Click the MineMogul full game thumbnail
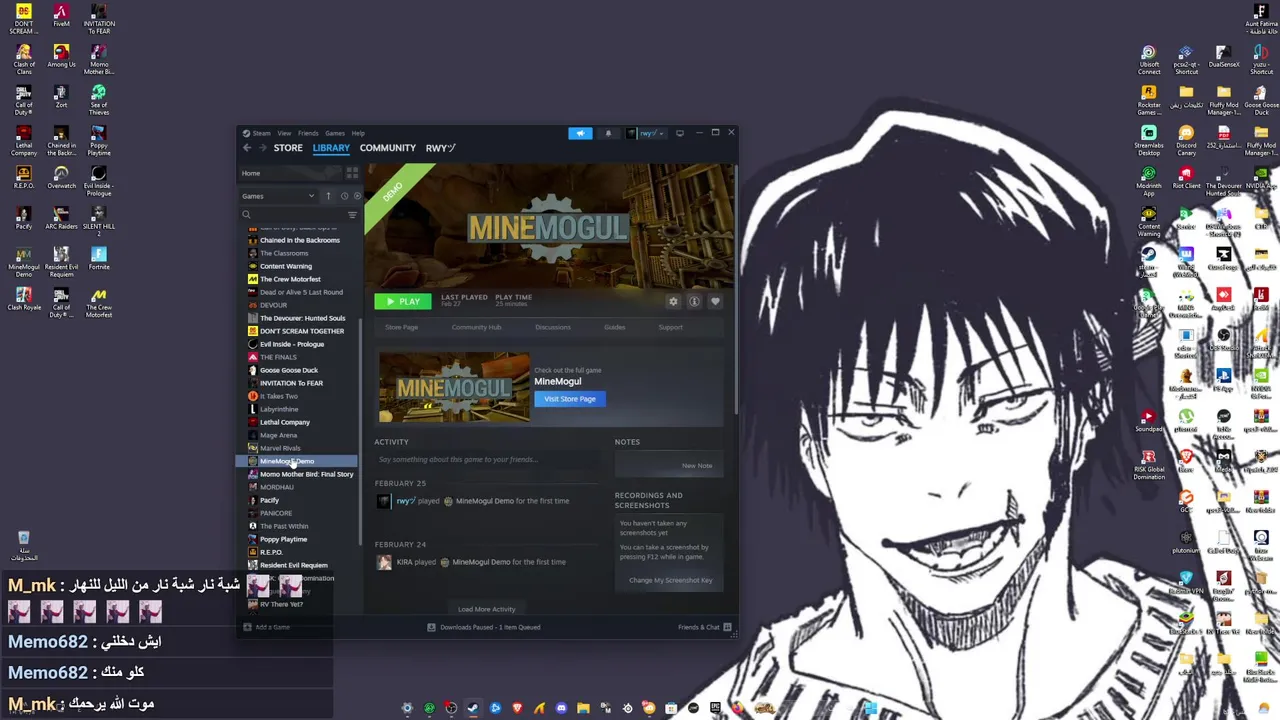Viewport: 1280px width, 720px height. tap(454, 387)
